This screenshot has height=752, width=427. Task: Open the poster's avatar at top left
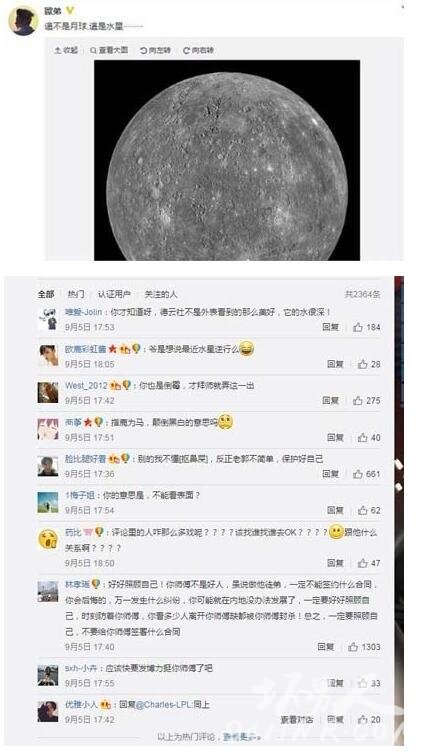(23, 21)
